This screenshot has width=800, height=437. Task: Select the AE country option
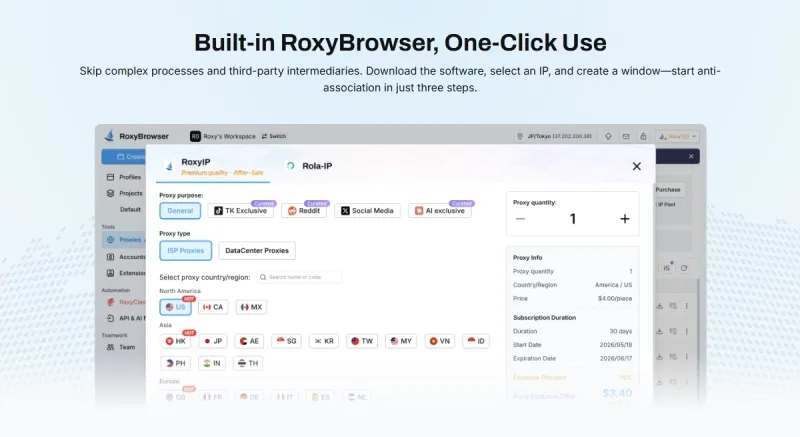(249, 341)
